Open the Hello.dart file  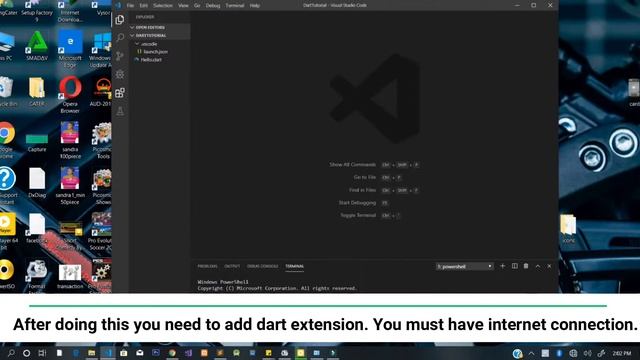[160, 60]
